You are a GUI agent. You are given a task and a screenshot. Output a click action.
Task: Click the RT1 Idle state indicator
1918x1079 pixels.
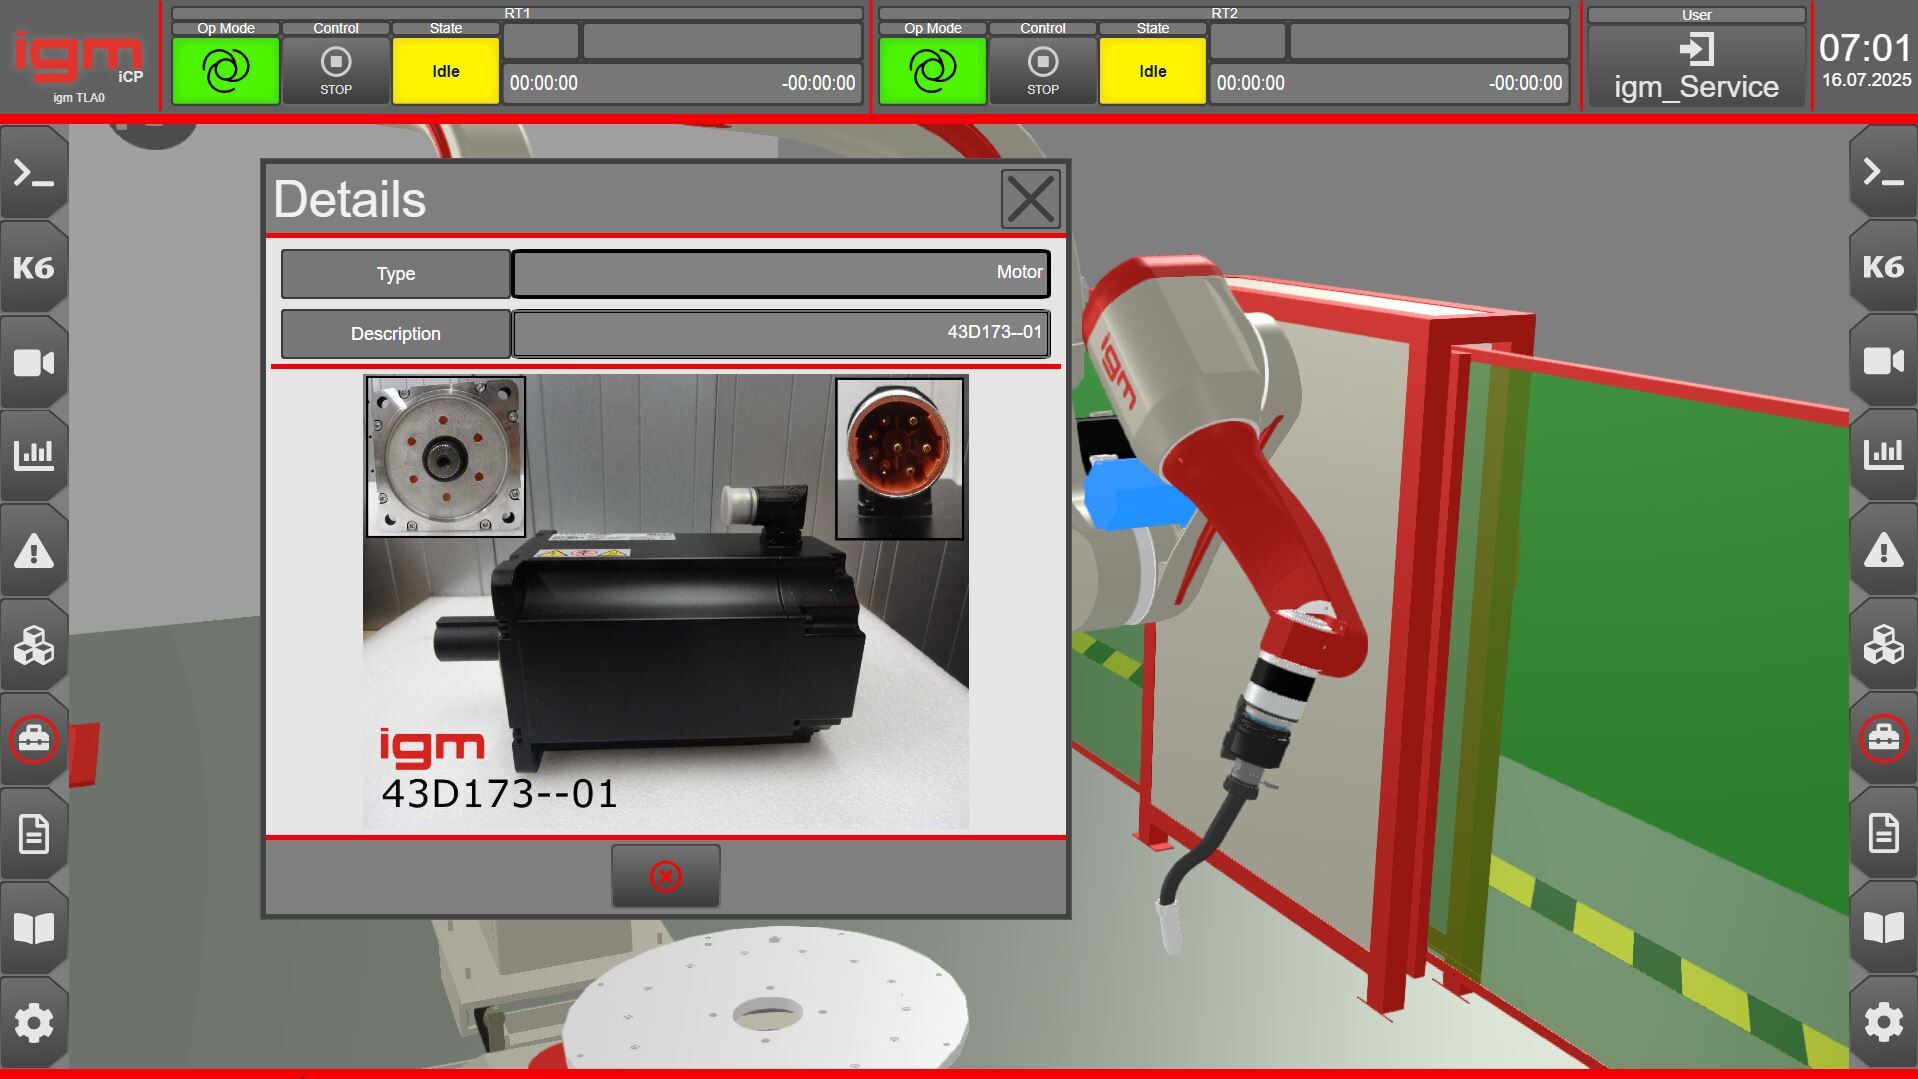(445, 71)
